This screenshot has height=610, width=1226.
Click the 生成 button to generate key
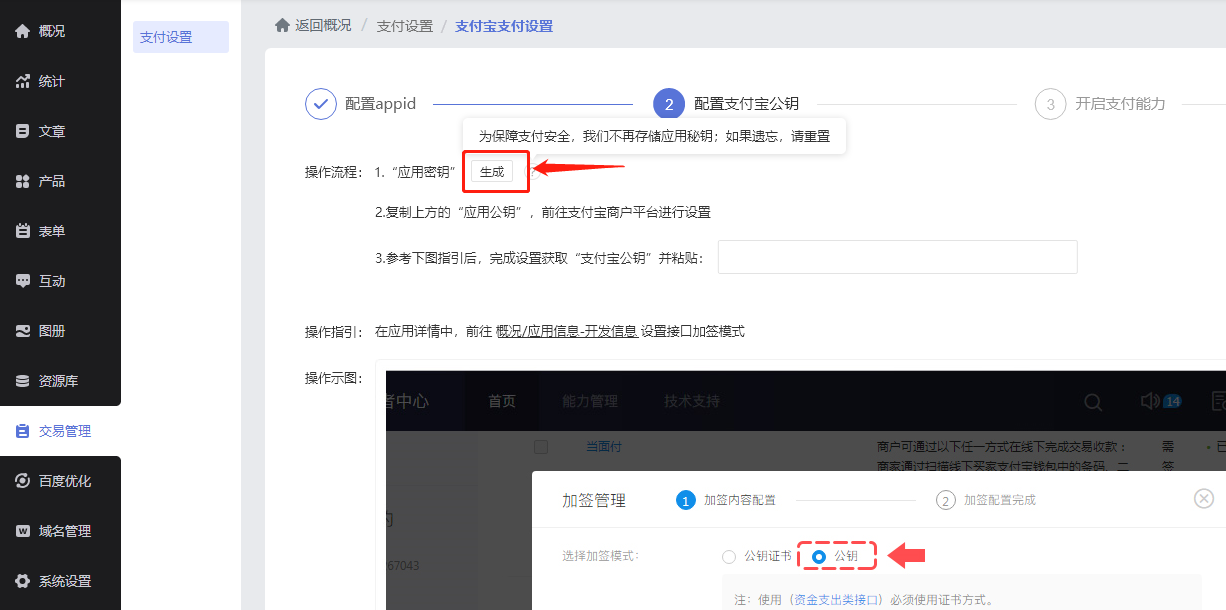coord(492,172)
